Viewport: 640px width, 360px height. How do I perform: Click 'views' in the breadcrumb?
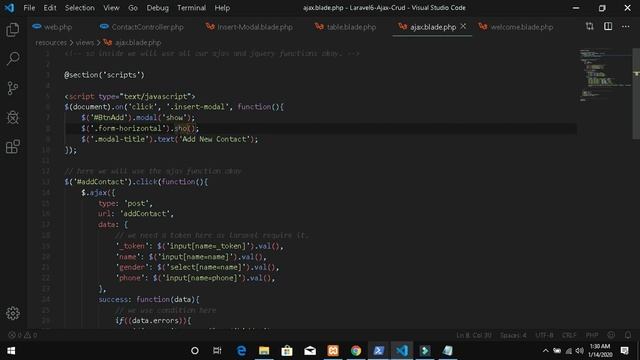[84, 42]
